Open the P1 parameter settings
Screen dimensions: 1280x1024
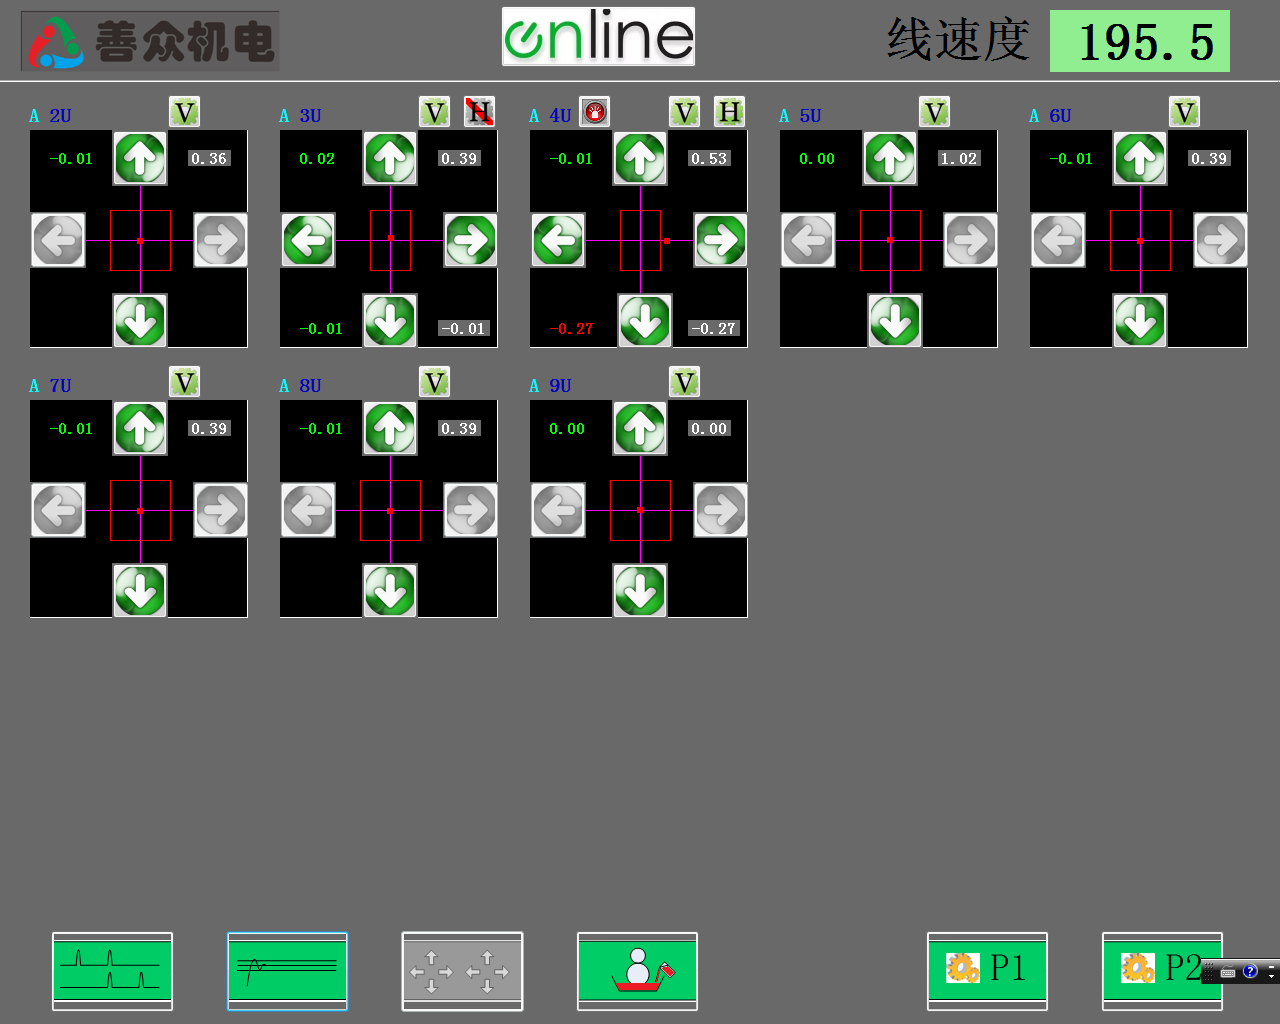click(987, 971)
